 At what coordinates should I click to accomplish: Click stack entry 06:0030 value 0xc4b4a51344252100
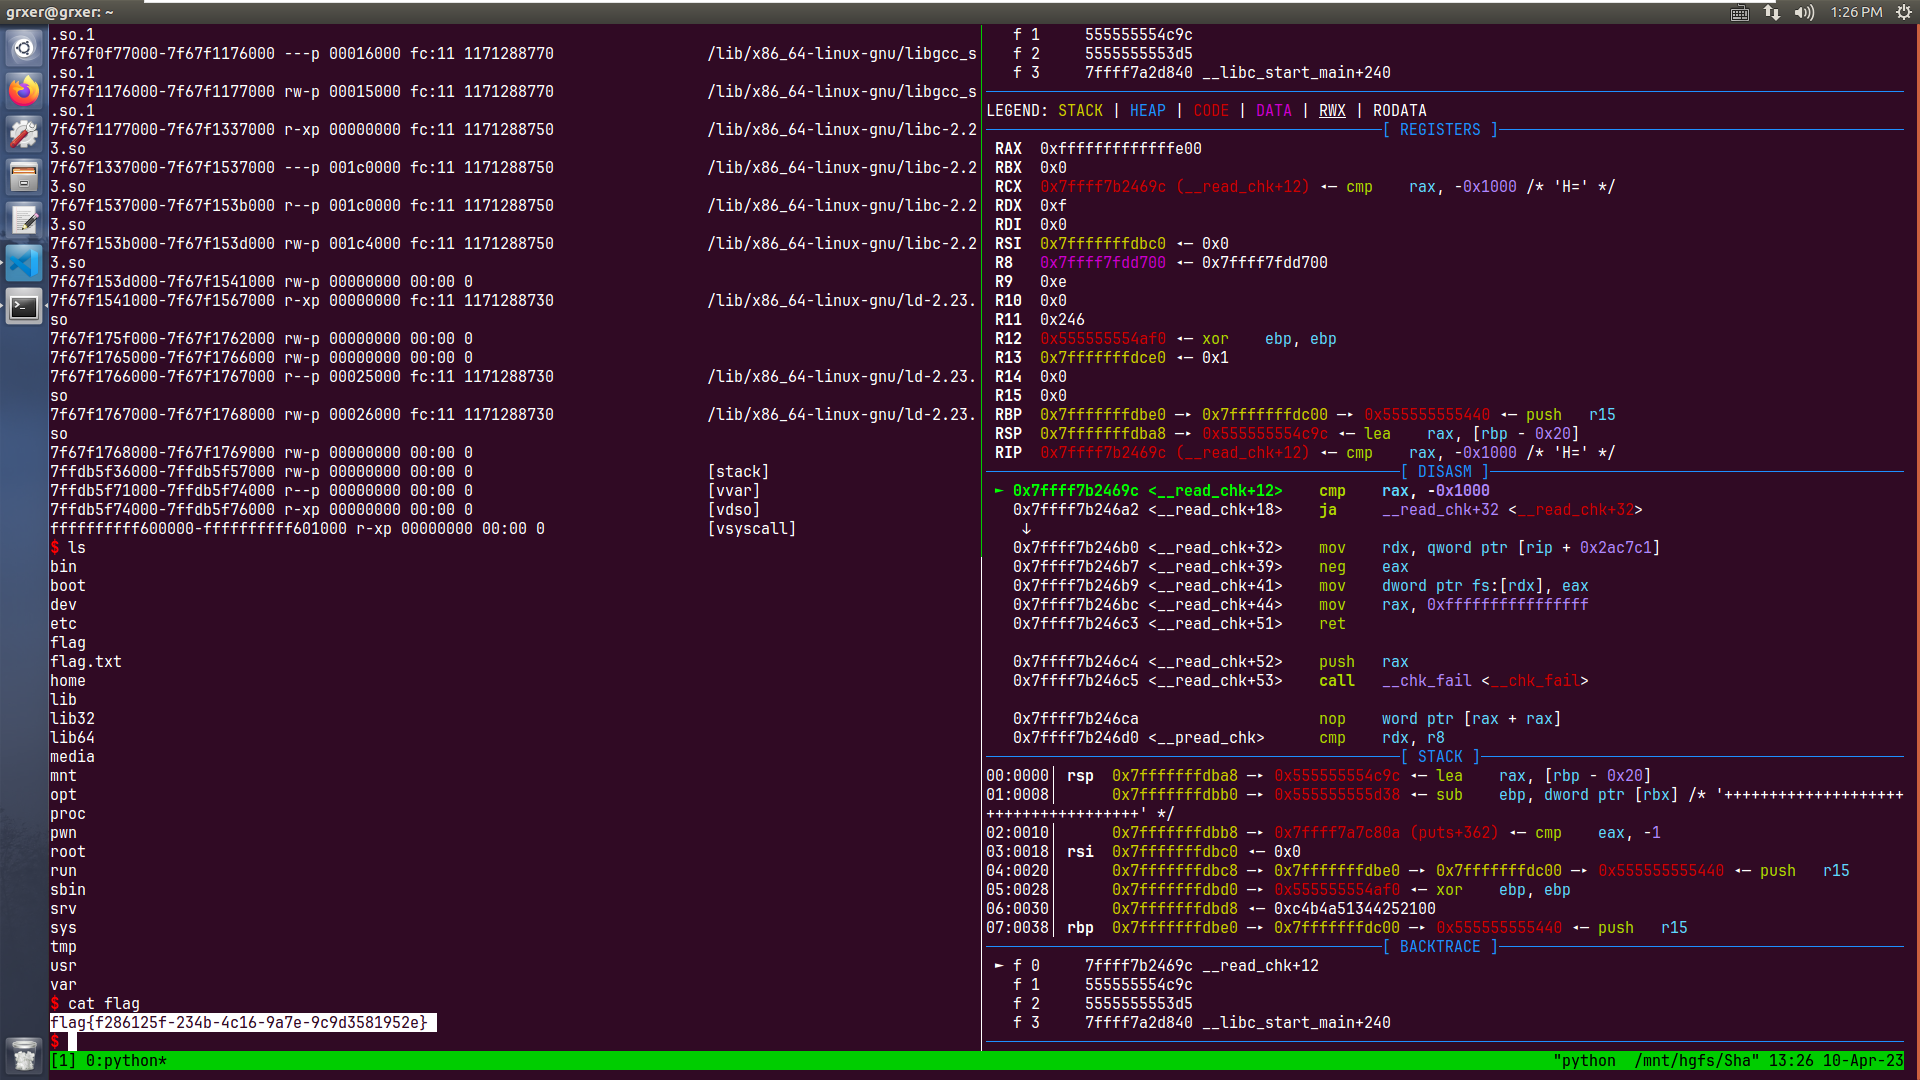(1355, 909)
